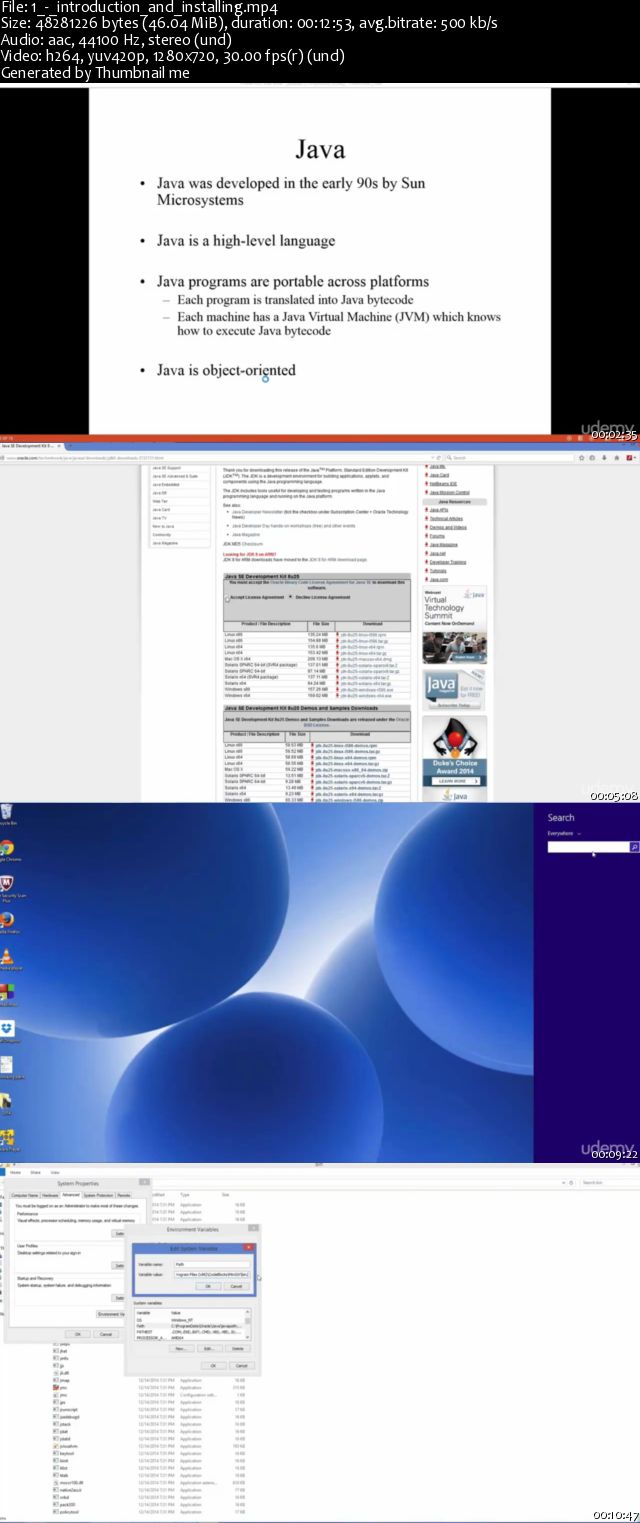The height and width of the screenshot is (1523, 640).
Task: Select the Path row in System variables list
Action: click(x=189, y=1325)
